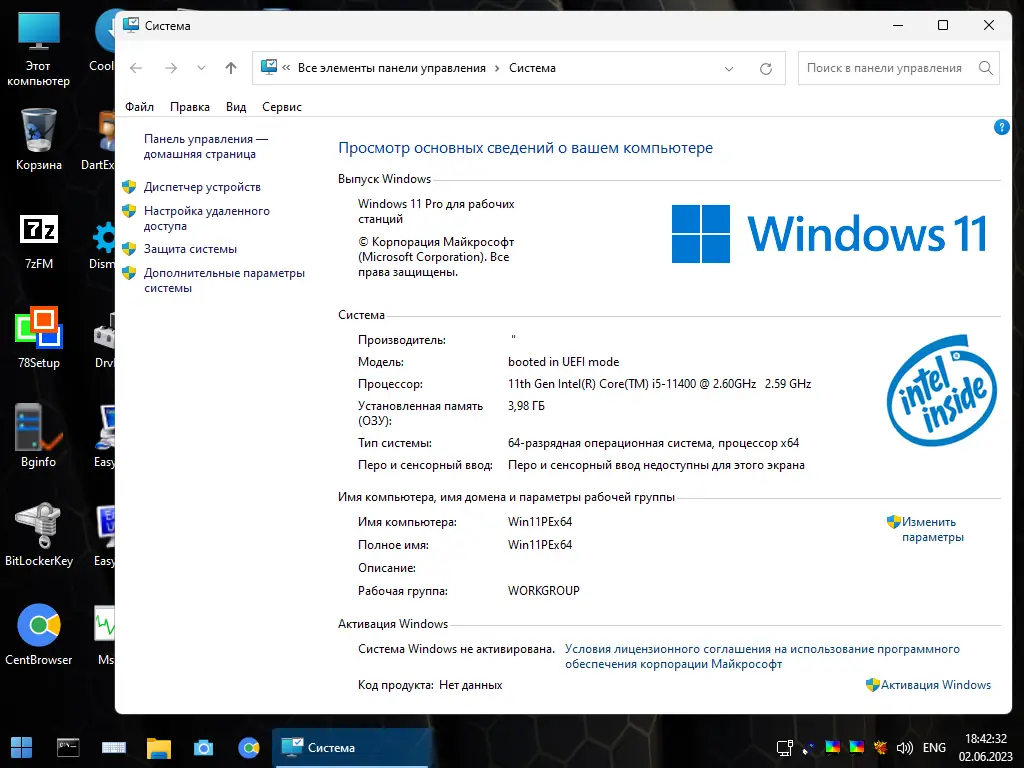Click the system icon in the address bar
This screenshot has width=1024, height=768.
point(268,67)
